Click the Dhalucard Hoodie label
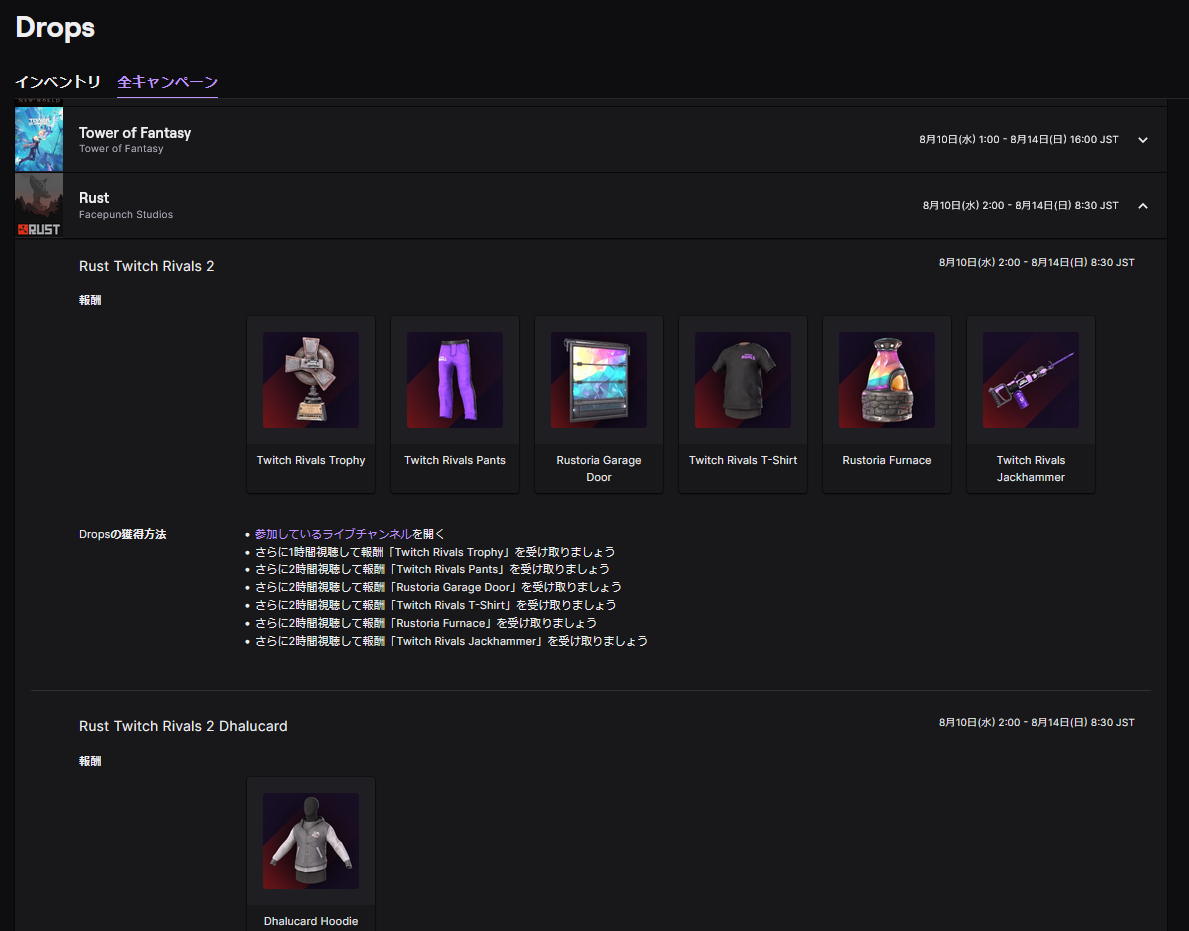This screenshot has height=931, width=1189. tap(311, 921)
